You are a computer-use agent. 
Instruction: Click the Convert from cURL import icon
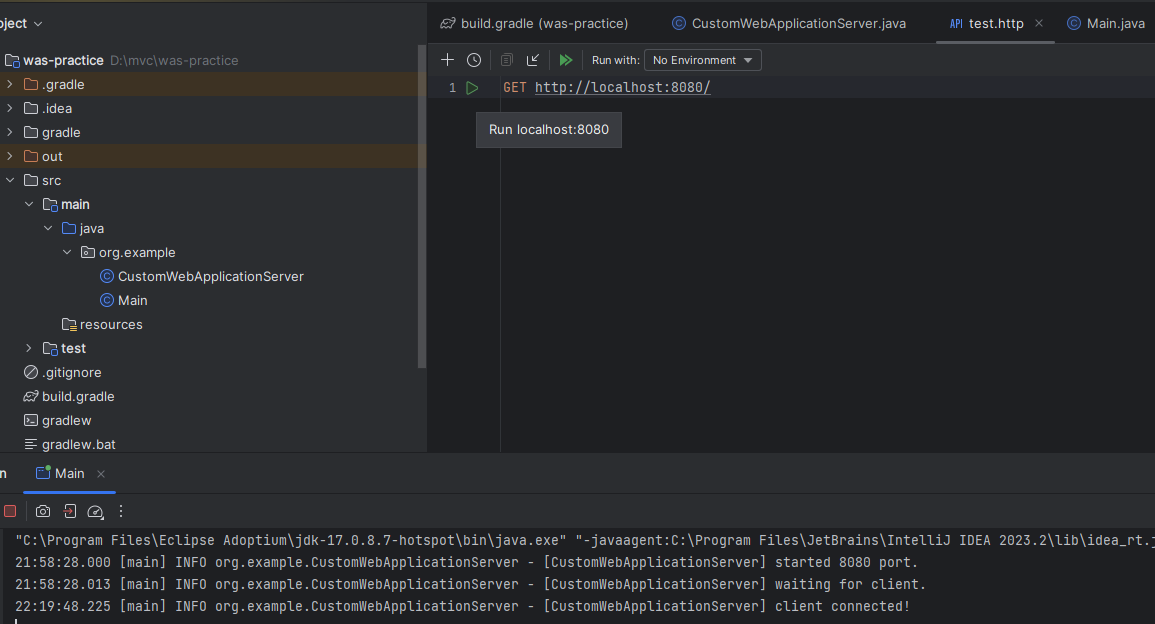click(533, 60)
